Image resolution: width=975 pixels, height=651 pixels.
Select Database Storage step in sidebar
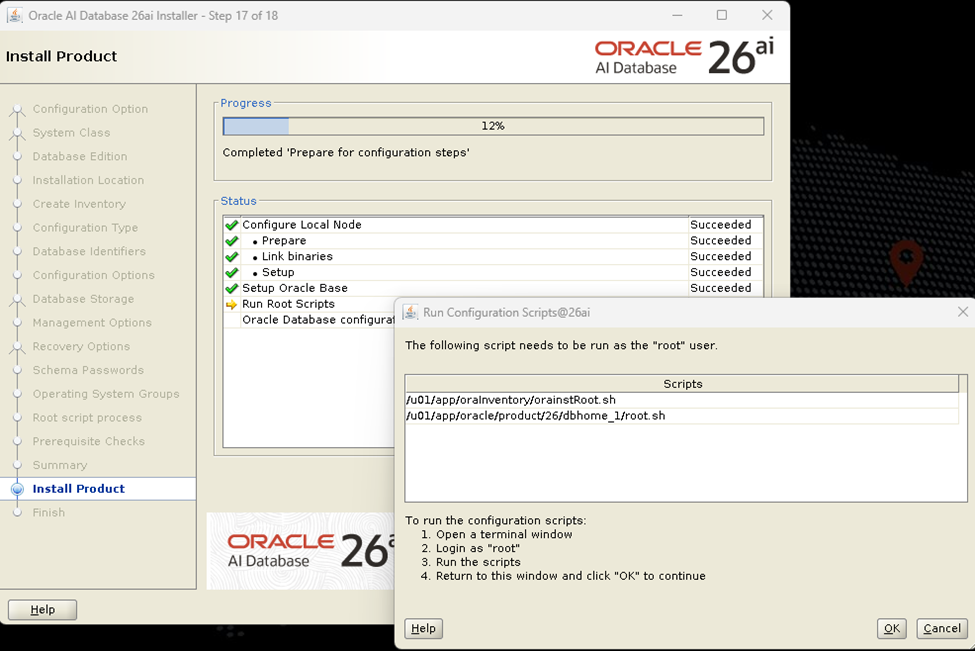pyautogui.click(x=83, y=298)
